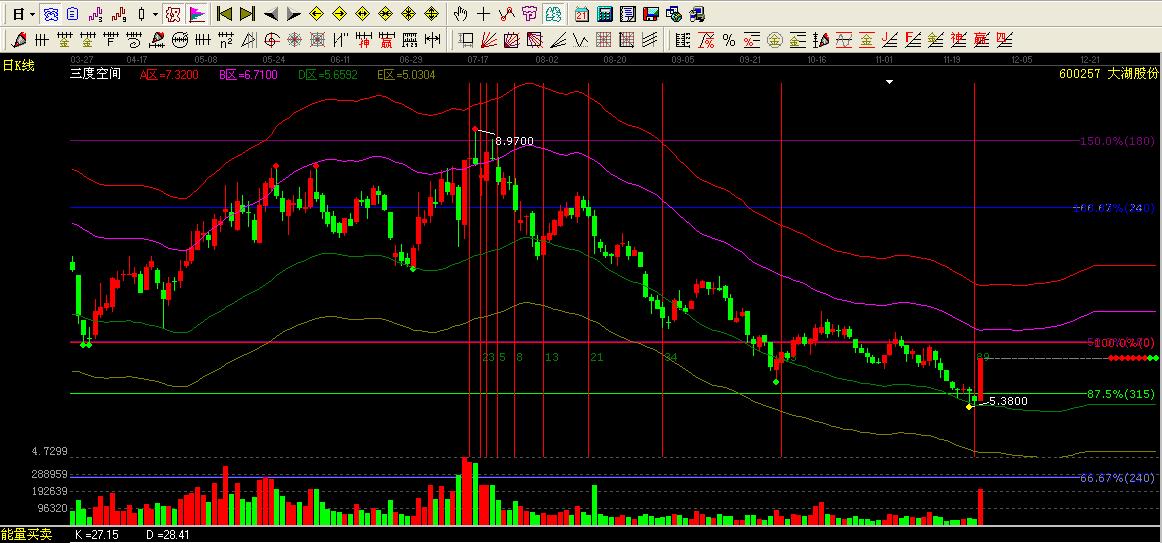
Task: Click the 150.0%(180) purple level line label
Action: (1116, 141)
